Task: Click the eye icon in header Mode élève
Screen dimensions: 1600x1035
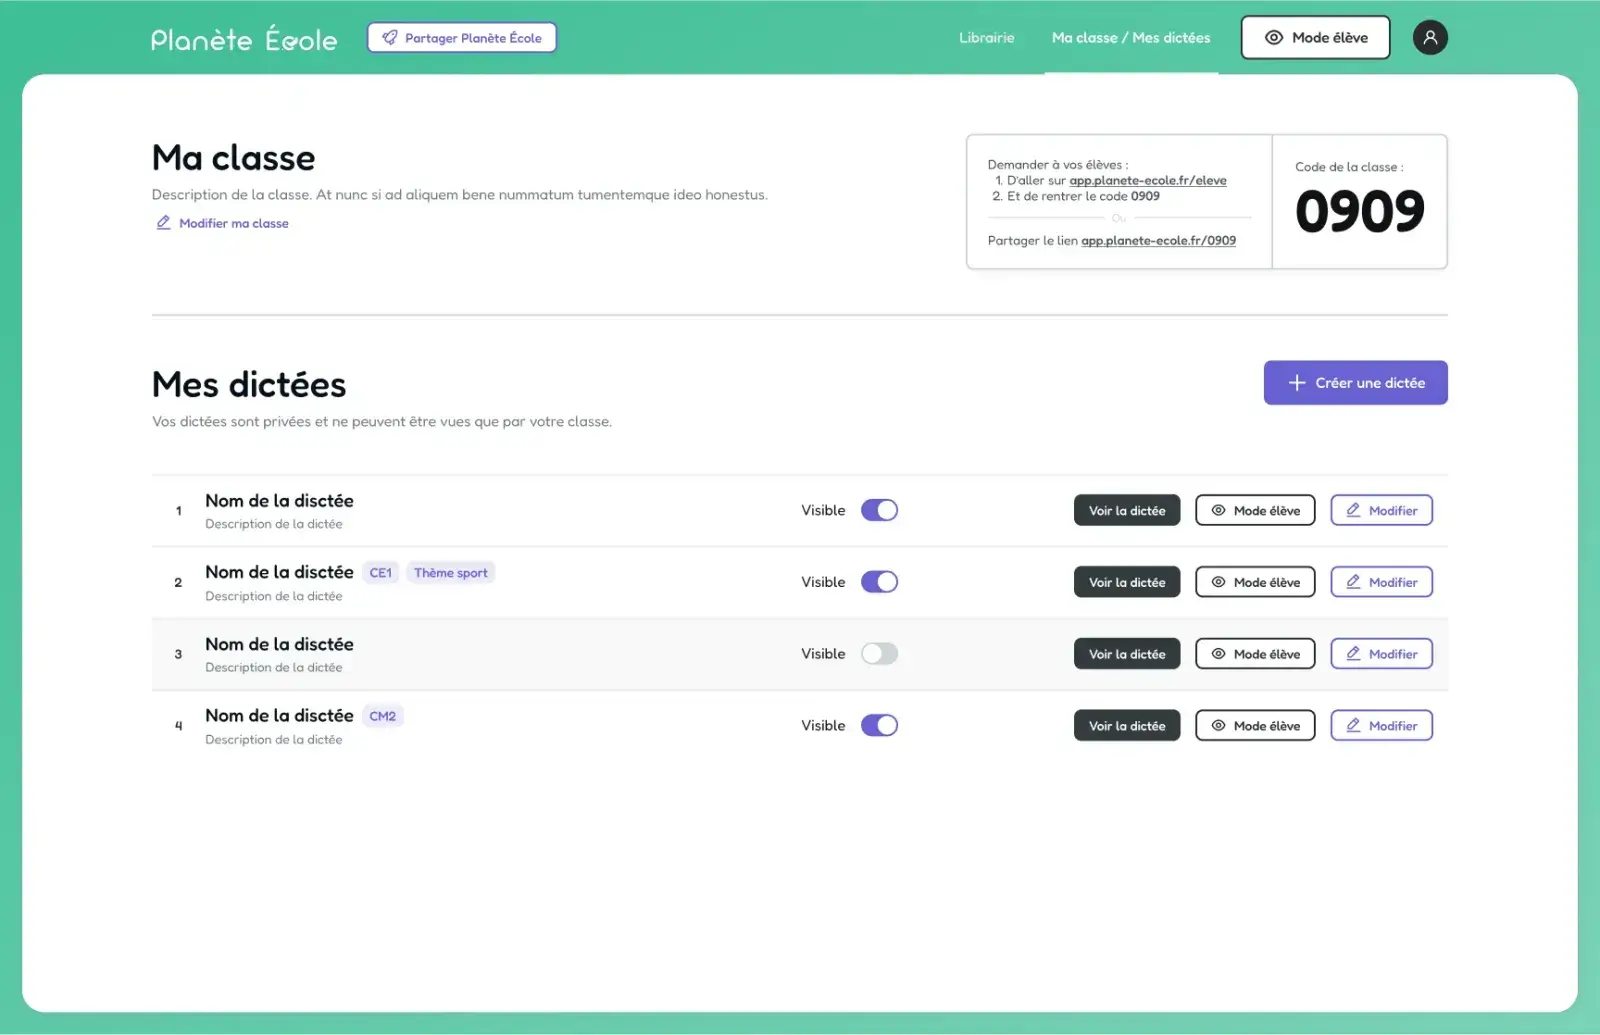Action: click(x=1273, y=38)
